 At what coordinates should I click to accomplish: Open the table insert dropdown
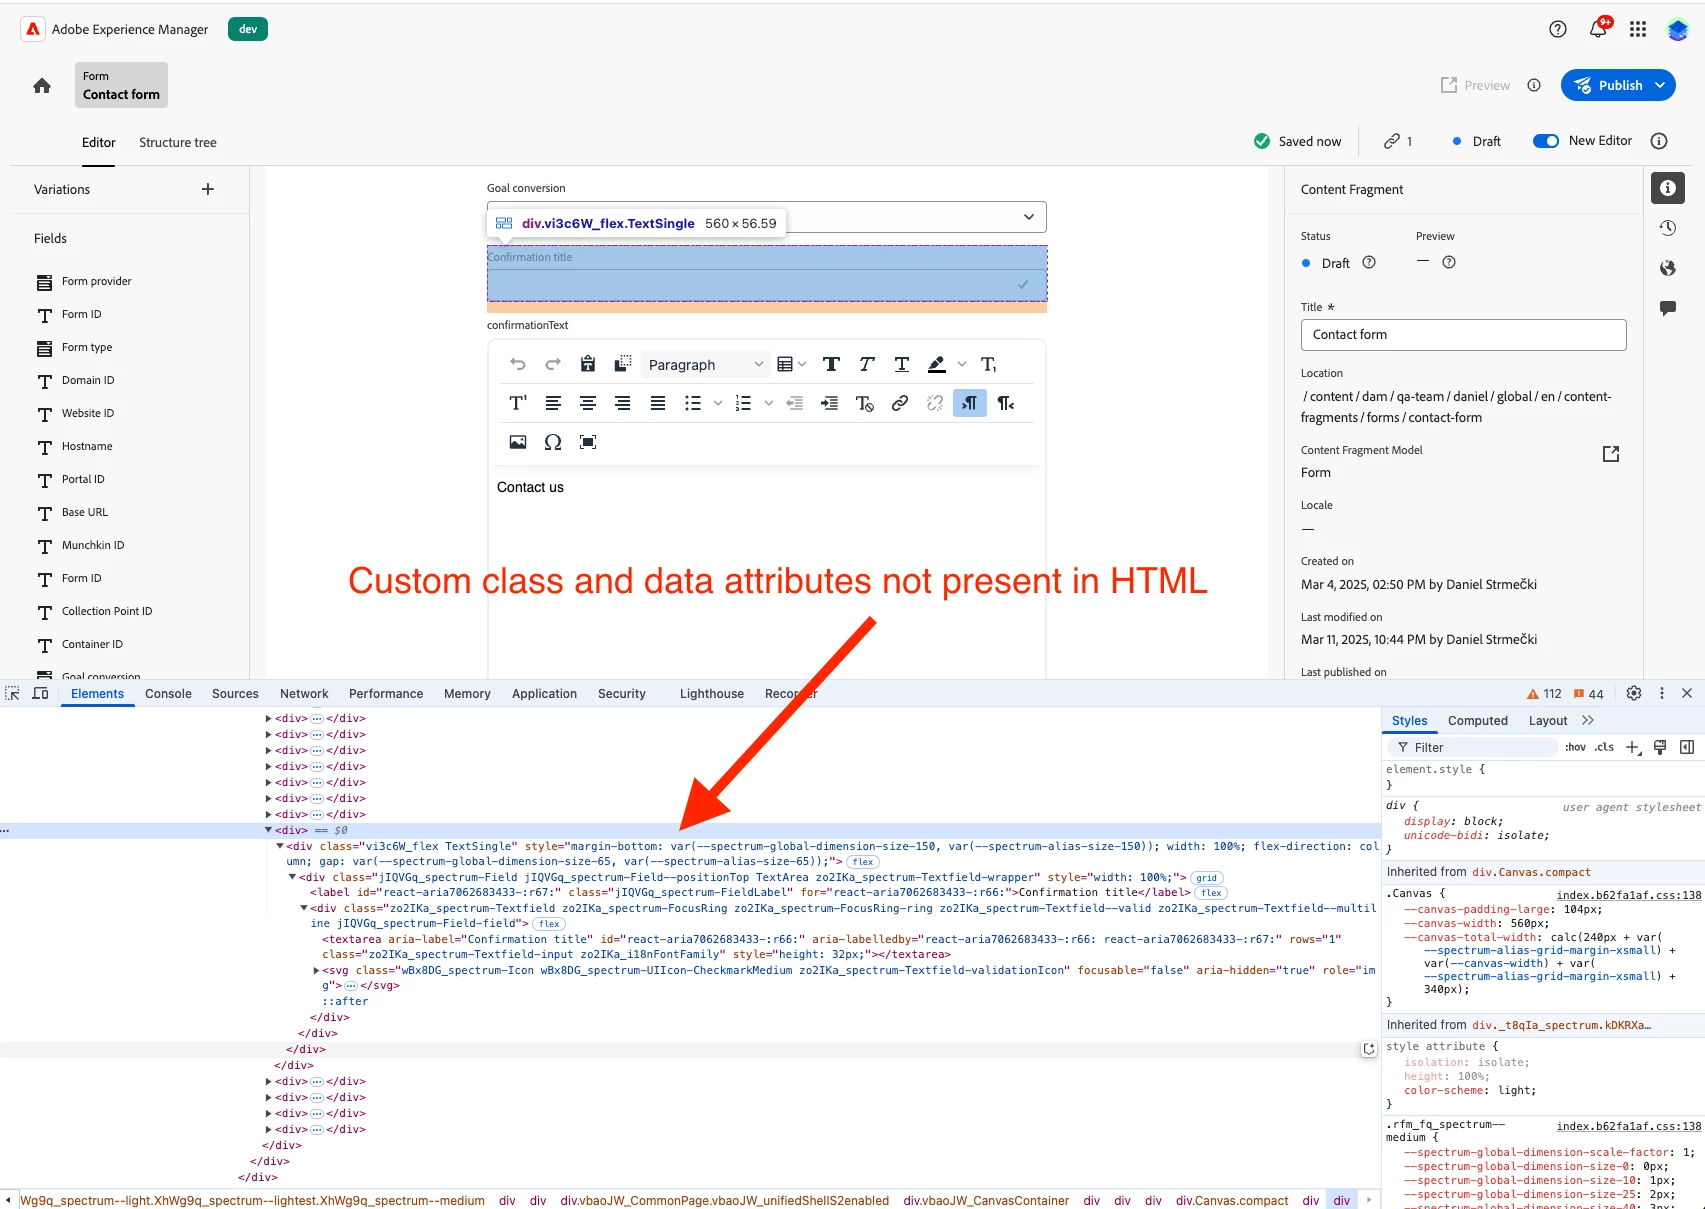click(x=791, y=364)
